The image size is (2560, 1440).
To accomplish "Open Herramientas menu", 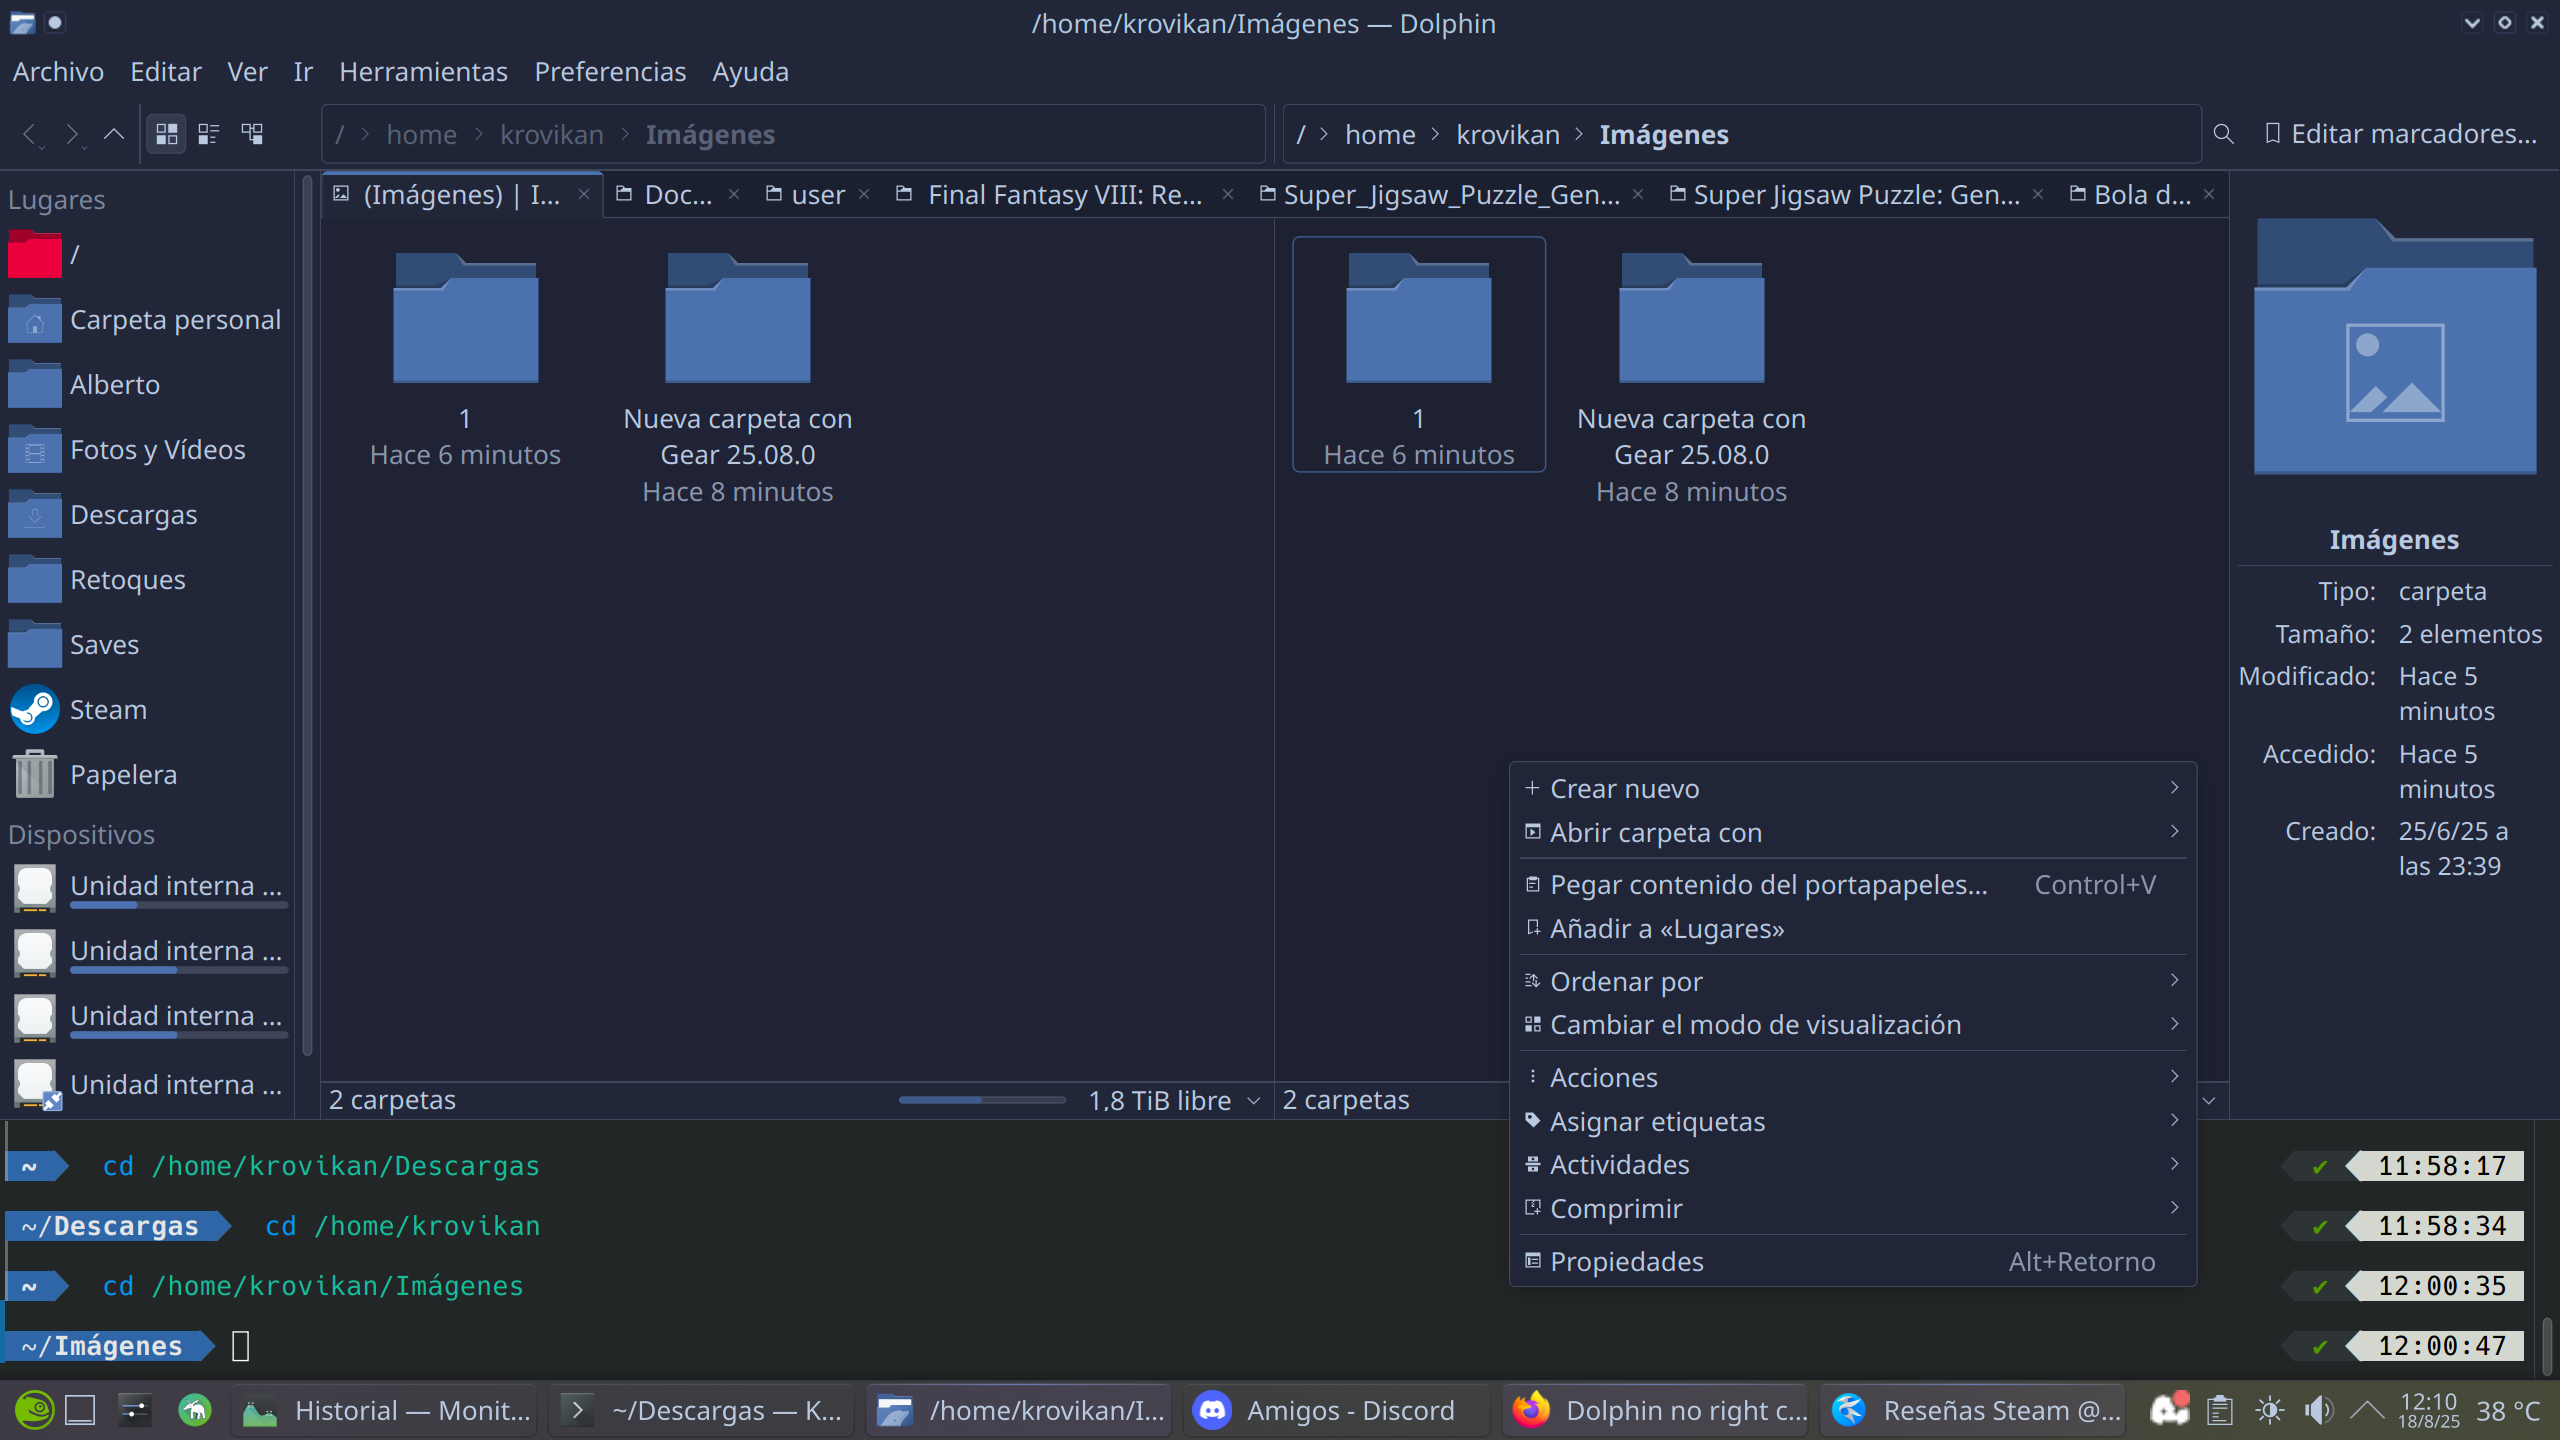I will click(x=423, y=72).
